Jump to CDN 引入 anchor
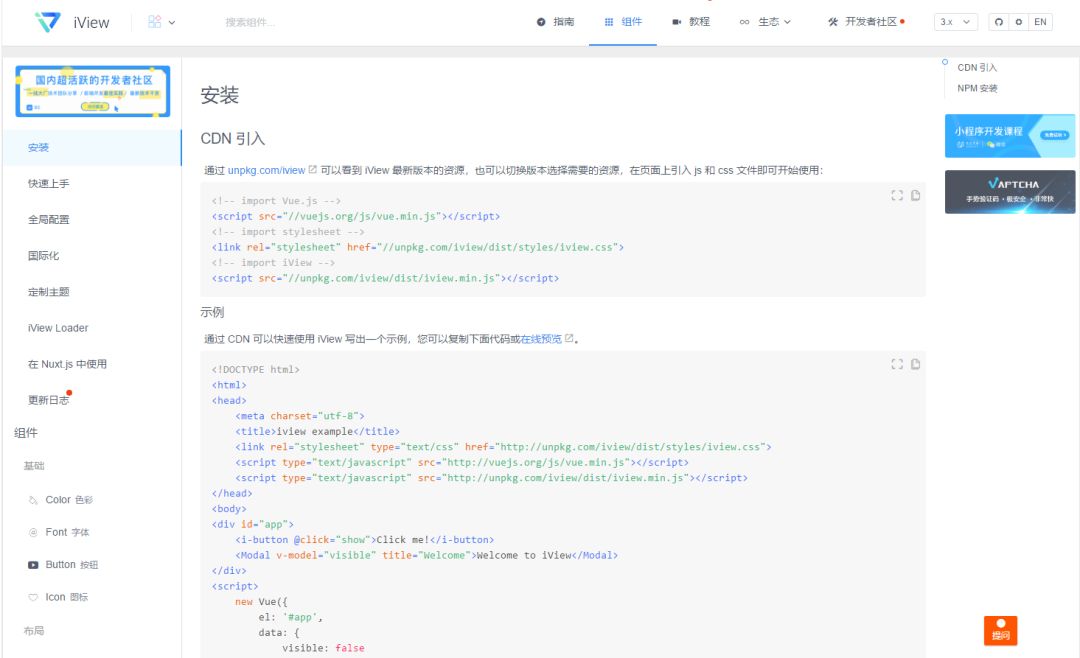This screenshot has width=1080, height=658. (x=977, y=68)
